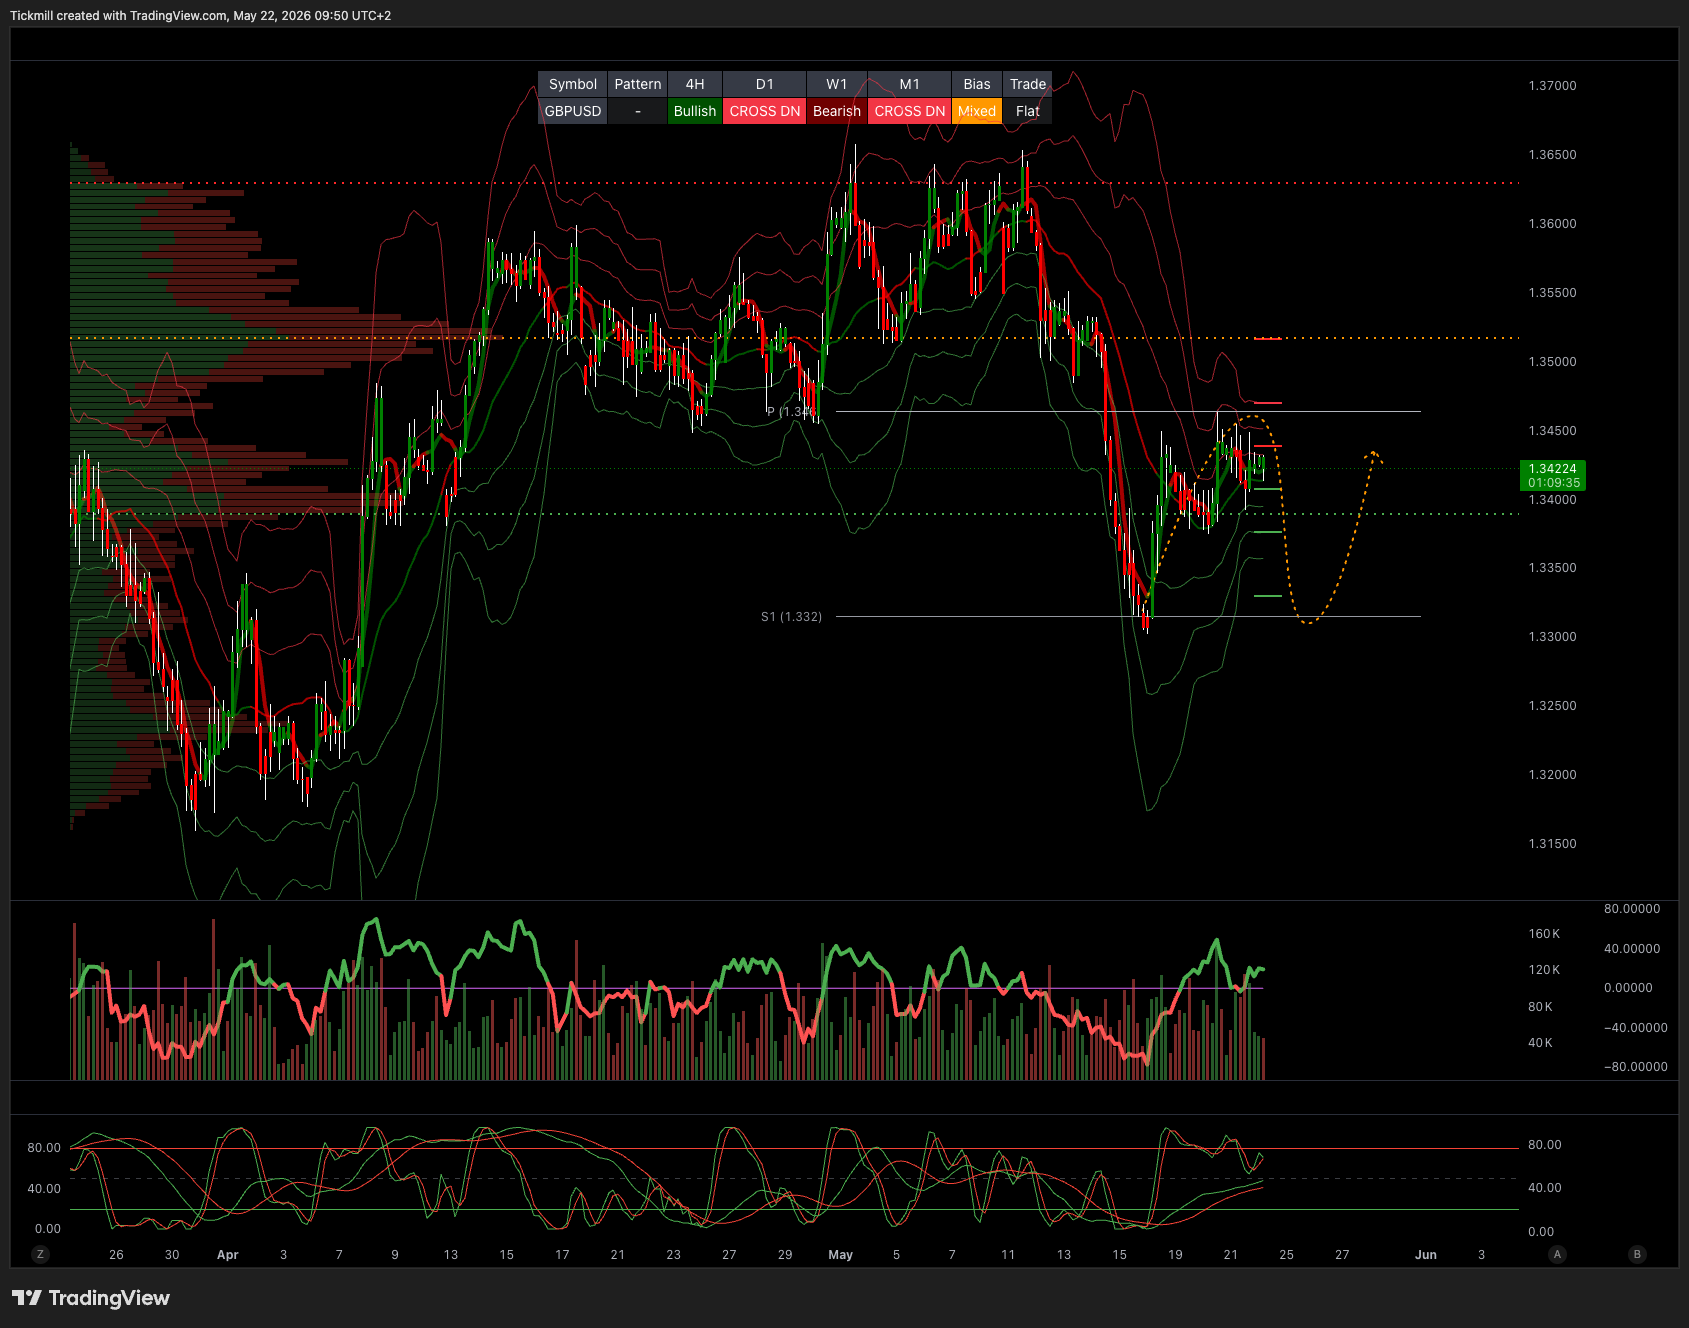
Task: Click the 1.35500 price axis label
Action: (x=1552, y=293)
